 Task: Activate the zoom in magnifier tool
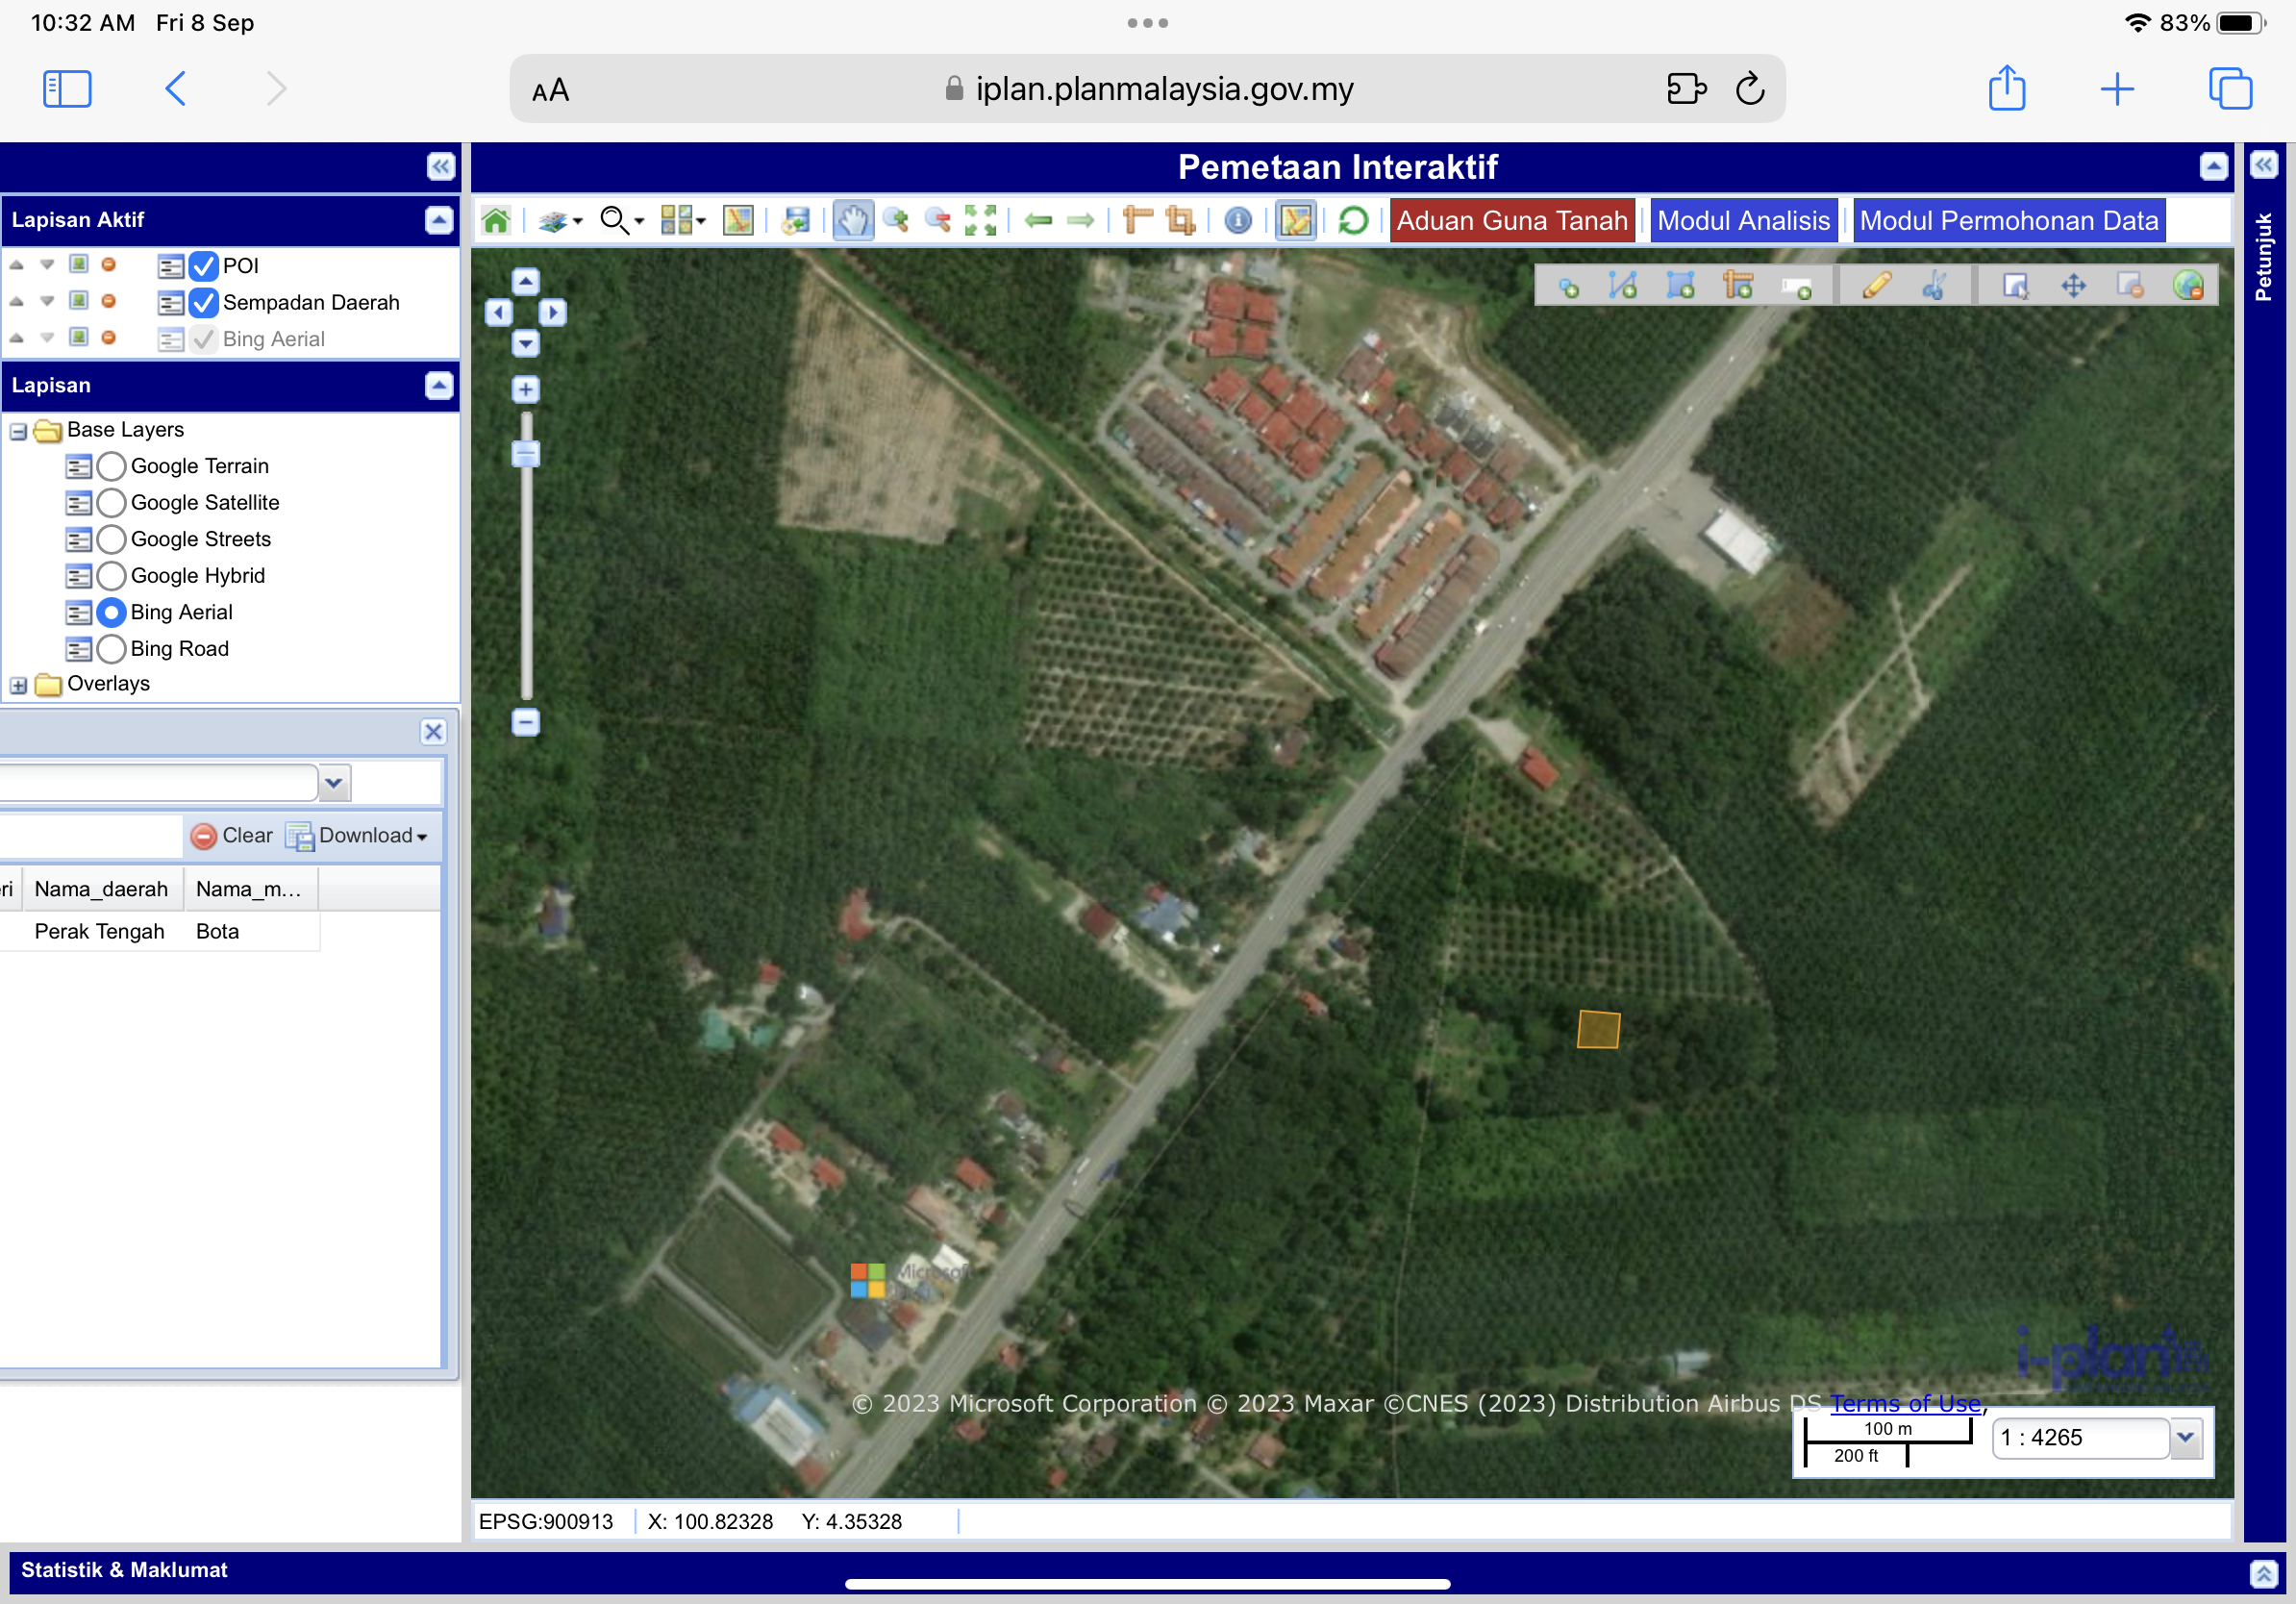tap(896, 220)
